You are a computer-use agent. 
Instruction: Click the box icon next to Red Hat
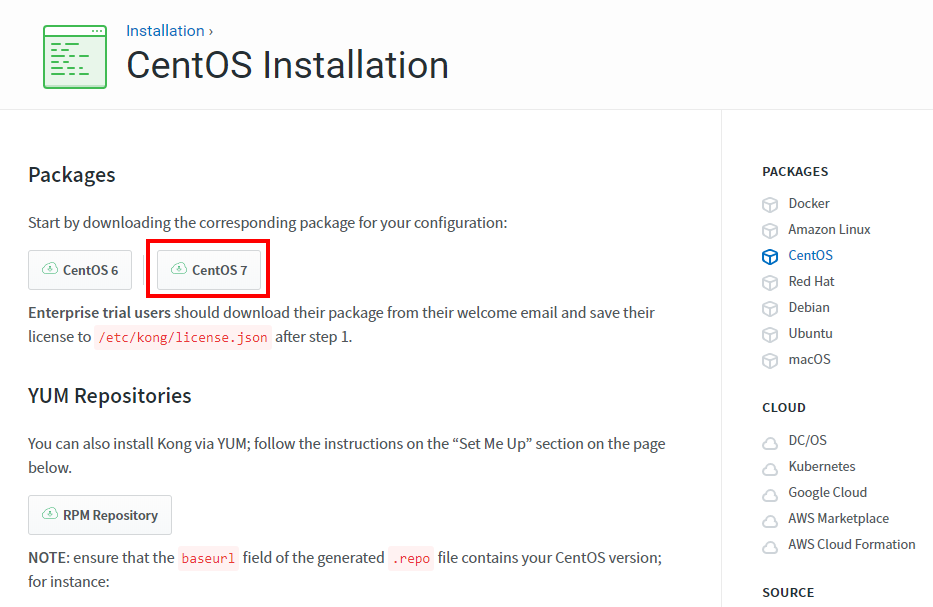pos(770,283)
